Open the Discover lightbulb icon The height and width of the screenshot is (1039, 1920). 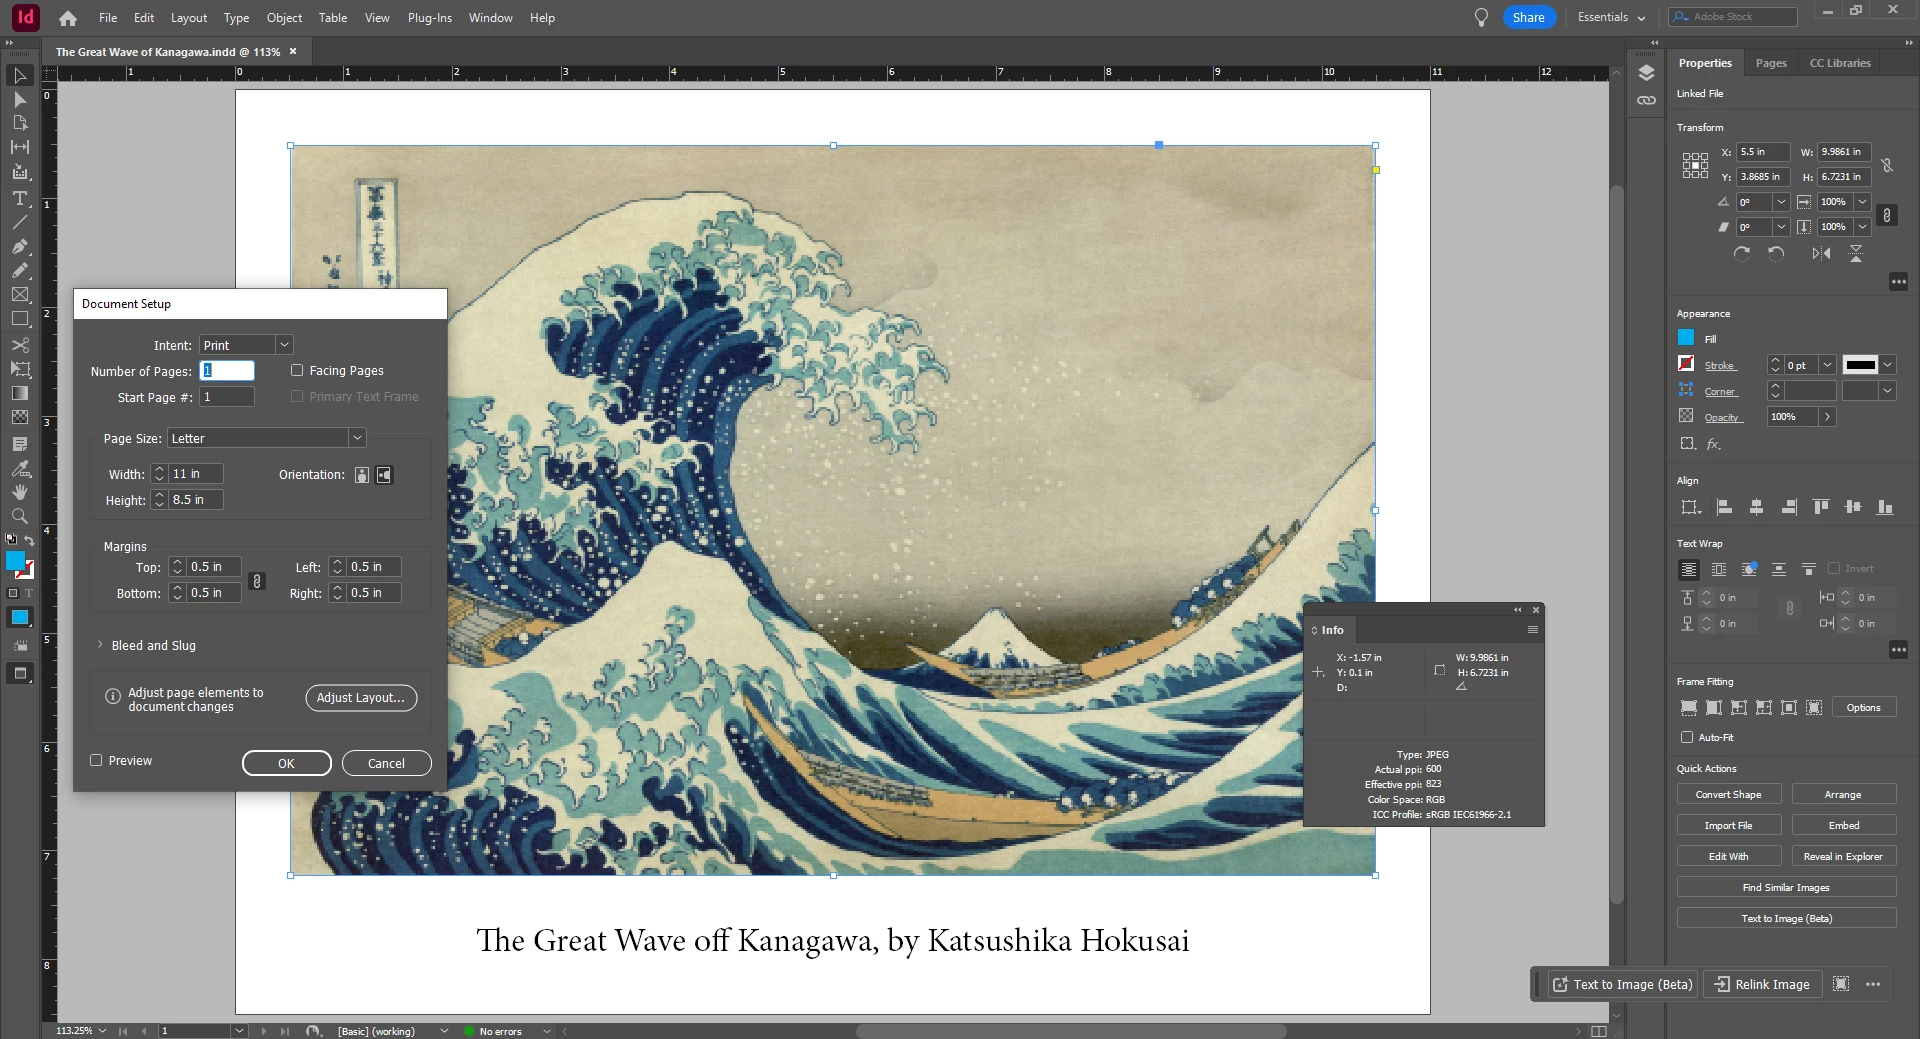pyautogui.click(x=1481, y=18)
